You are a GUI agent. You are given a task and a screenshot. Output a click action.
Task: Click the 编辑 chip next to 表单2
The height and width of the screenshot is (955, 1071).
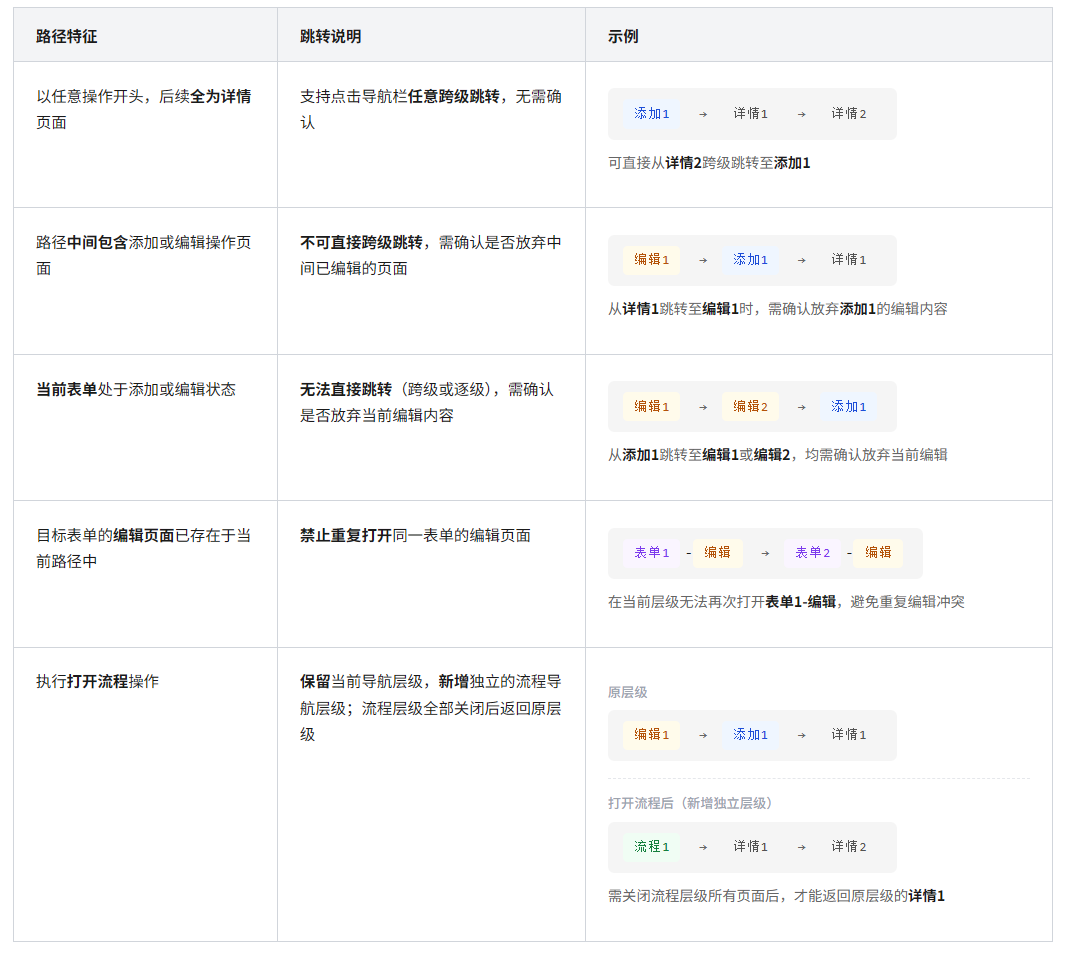click(878, 553)
